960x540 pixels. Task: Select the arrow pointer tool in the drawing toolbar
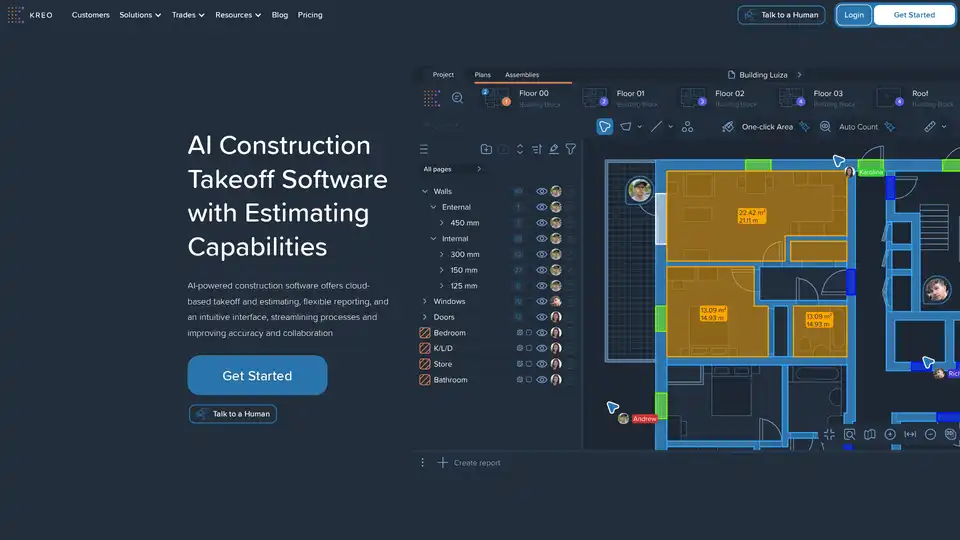click(x=605, y=127)
